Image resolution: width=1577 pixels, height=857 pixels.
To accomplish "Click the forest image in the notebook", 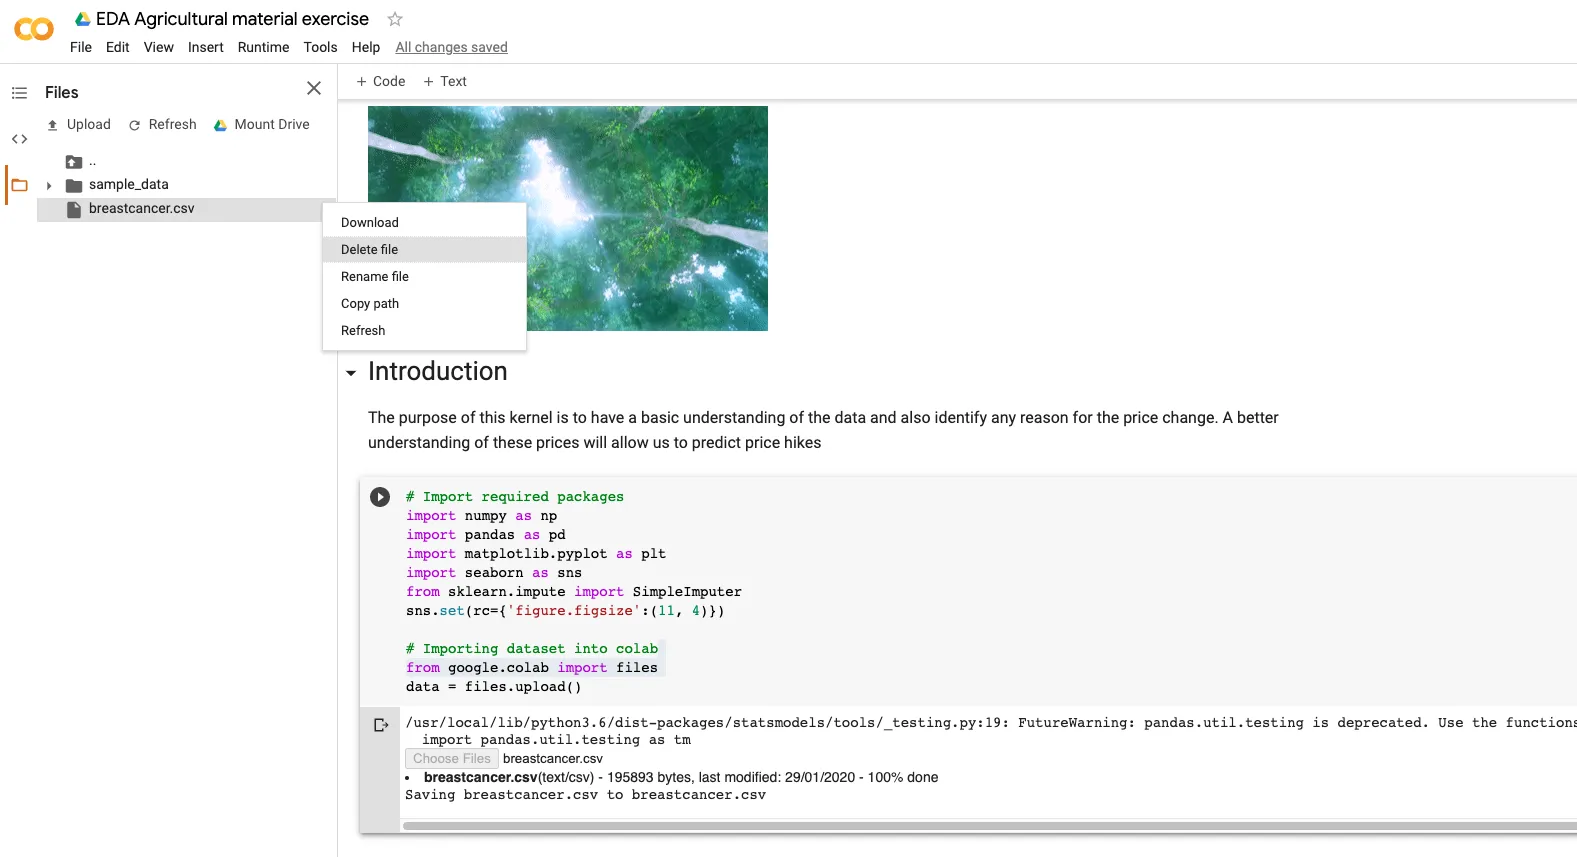I will 568,218.
